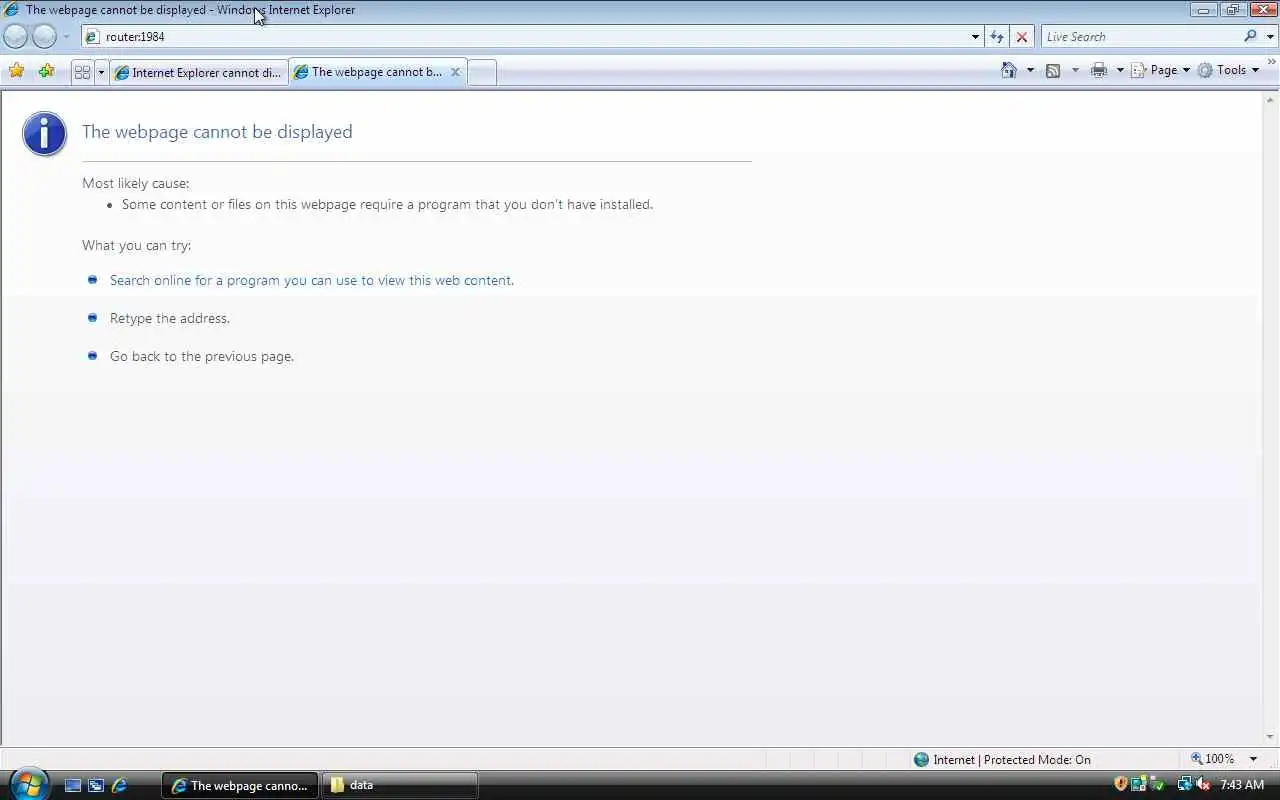Click the vertical scrollbar up arrow

(1271, 100)
